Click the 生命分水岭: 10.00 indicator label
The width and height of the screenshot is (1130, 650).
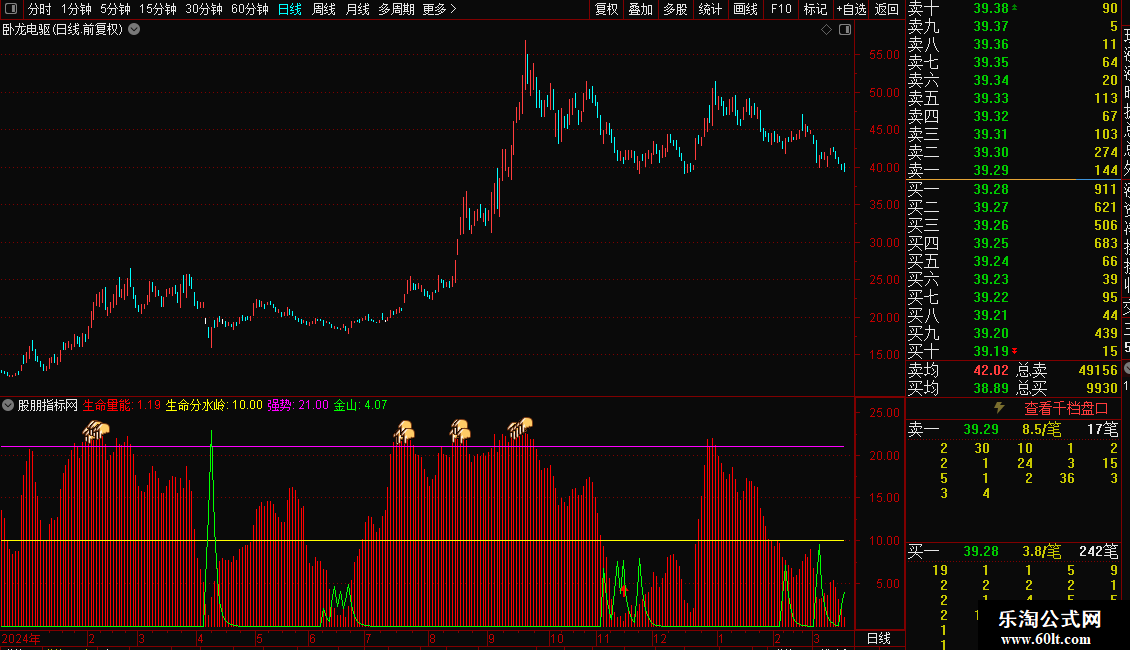pyautogui.click(x=214, y=405)
